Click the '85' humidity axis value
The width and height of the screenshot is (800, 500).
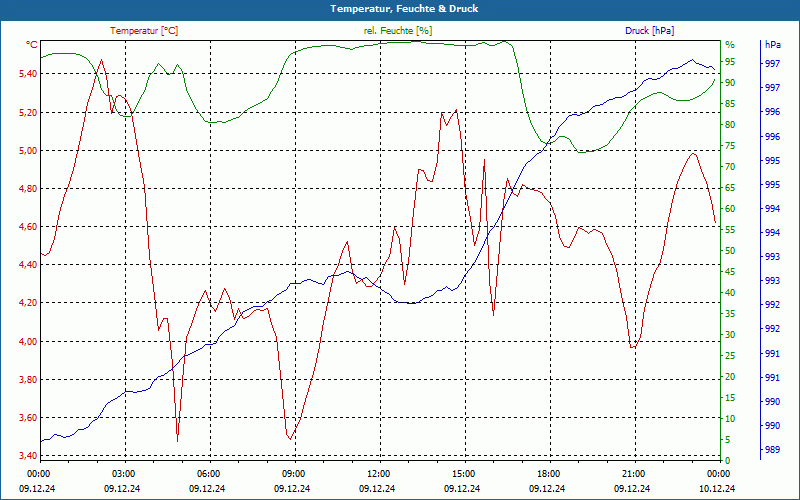(730, 104)
